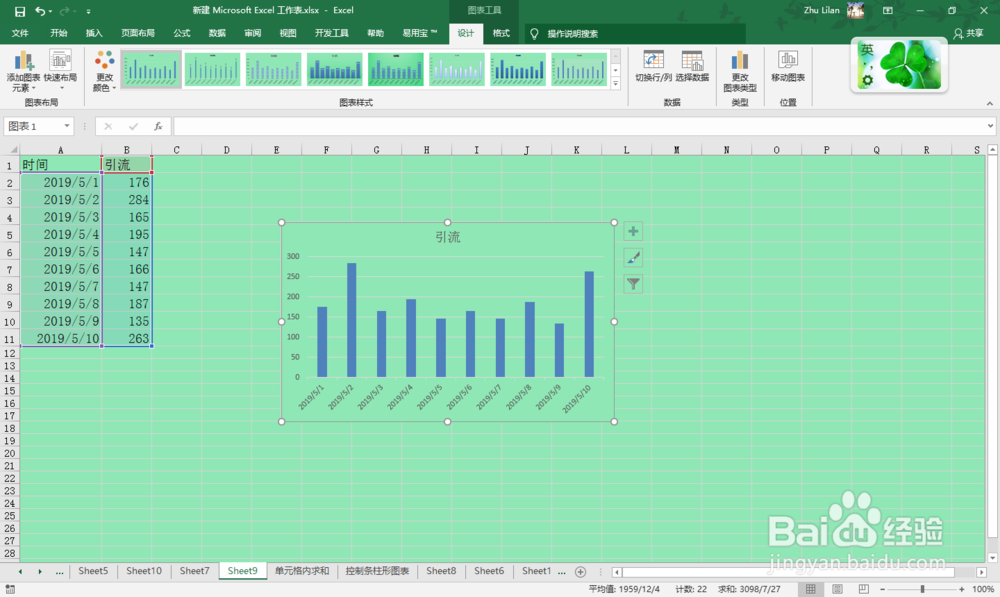Switch to the 格式 (Format) tab
Image resolution: width=1000 pixels, height=597 pixels.
point(501,33)
